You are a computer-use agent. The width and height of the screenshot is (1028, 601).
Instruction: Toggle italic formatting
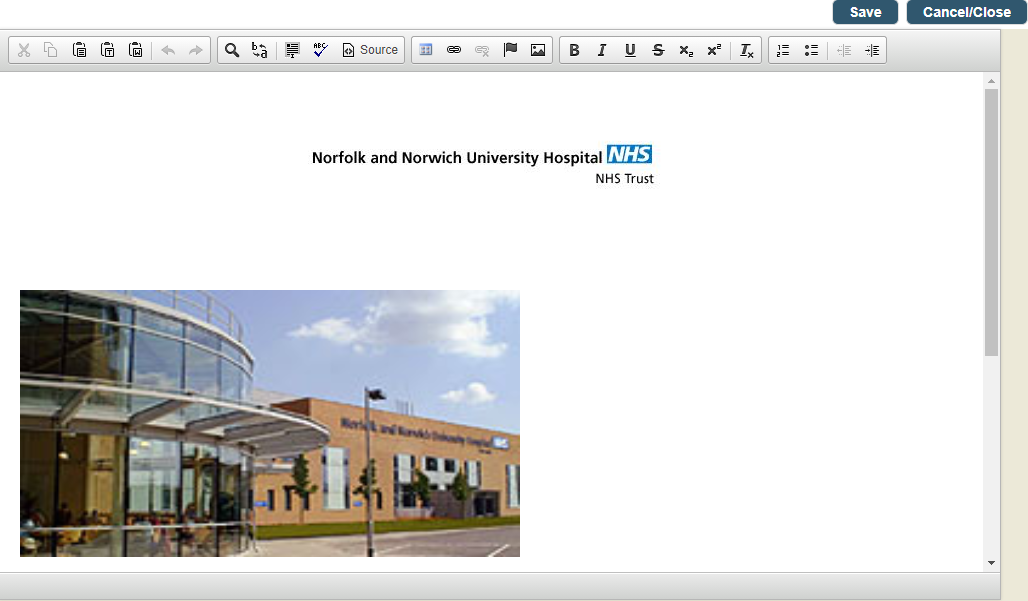[x=602, y=50]
